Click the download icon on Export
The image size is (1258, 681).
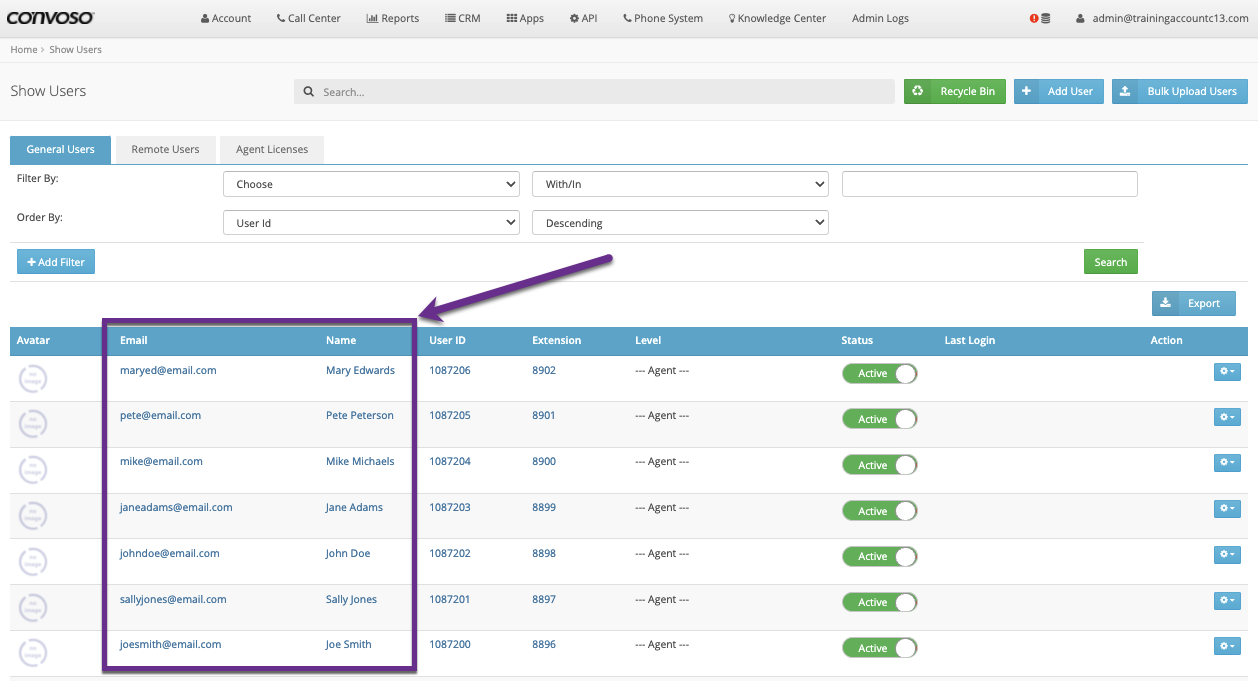click(x=1166, y=303)
